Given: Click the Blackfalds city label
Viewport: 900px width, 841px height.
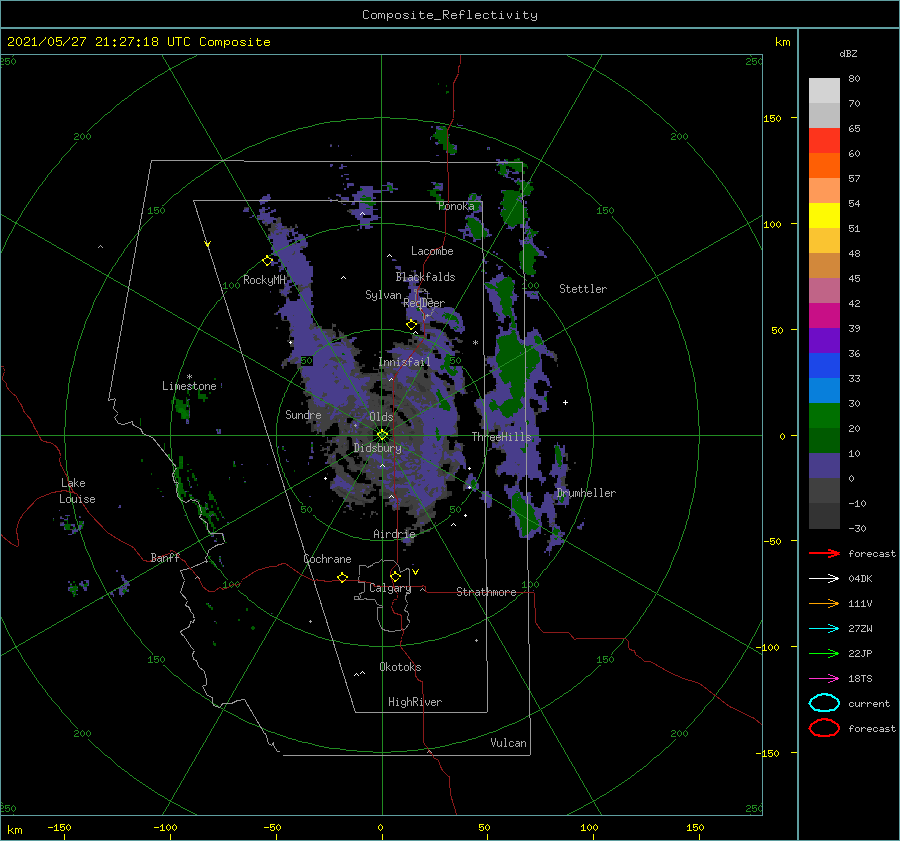Looking at the screenshot, I should (x=425, y=277).
